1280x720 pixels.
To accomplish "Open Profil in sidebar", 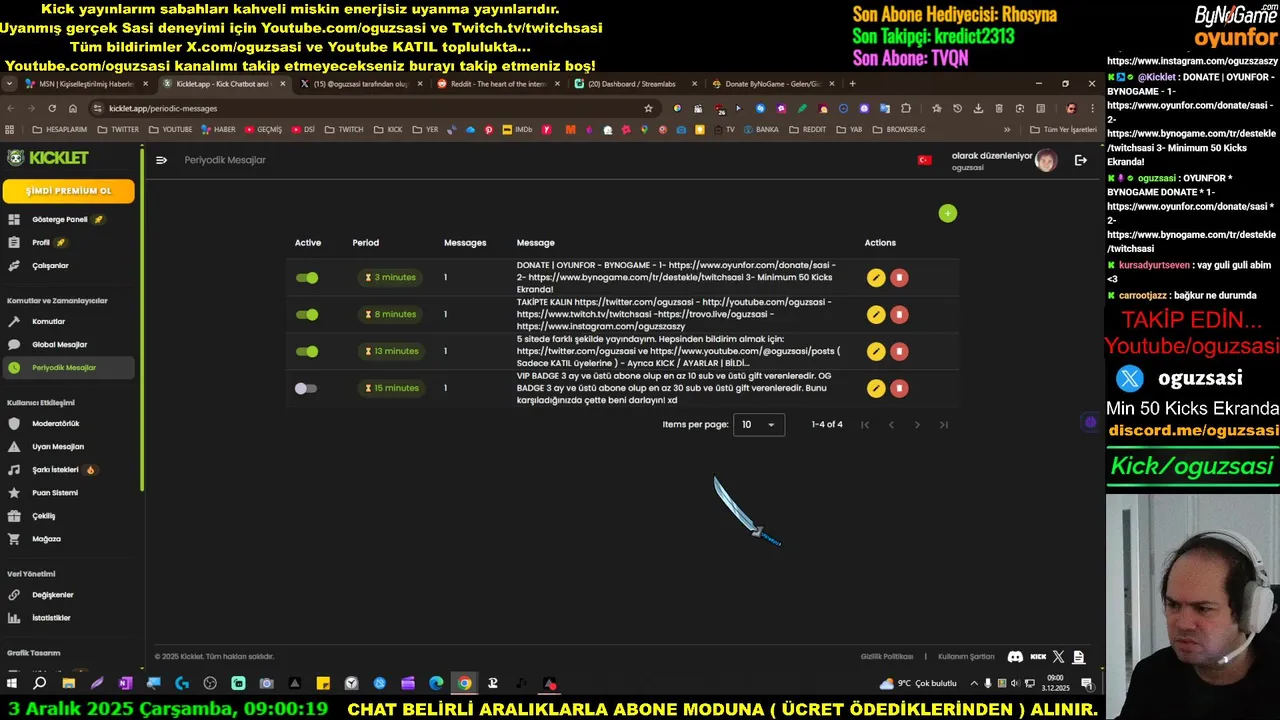I will [68, 242].
